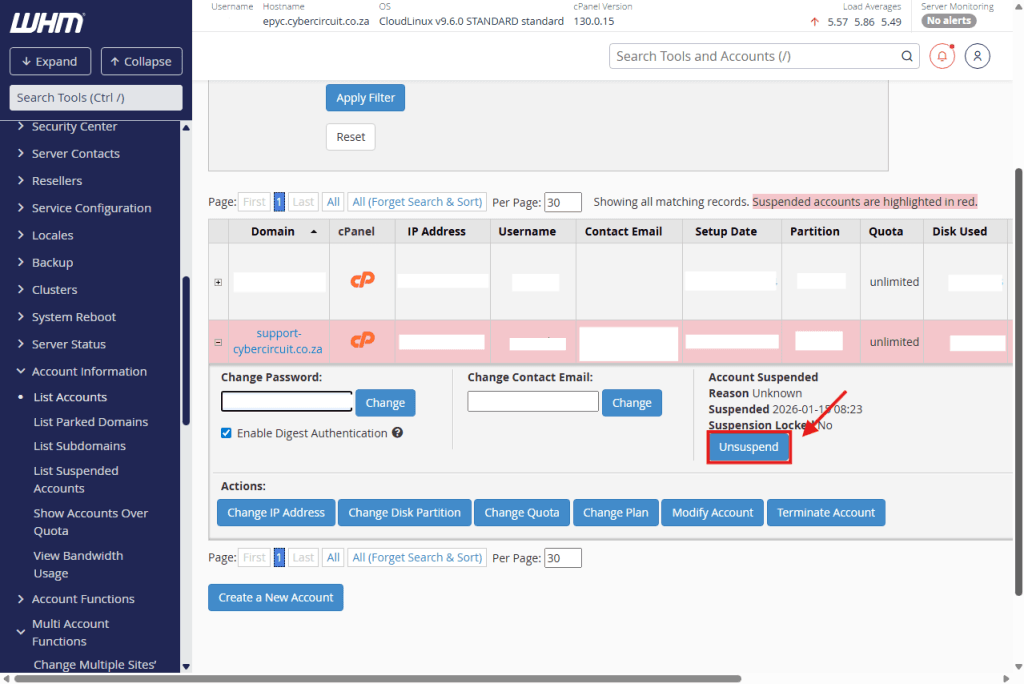Click cPanel icon in suspended account row
The height and width of the screenshot is (684, 1024).
click(x=362, y=341)
